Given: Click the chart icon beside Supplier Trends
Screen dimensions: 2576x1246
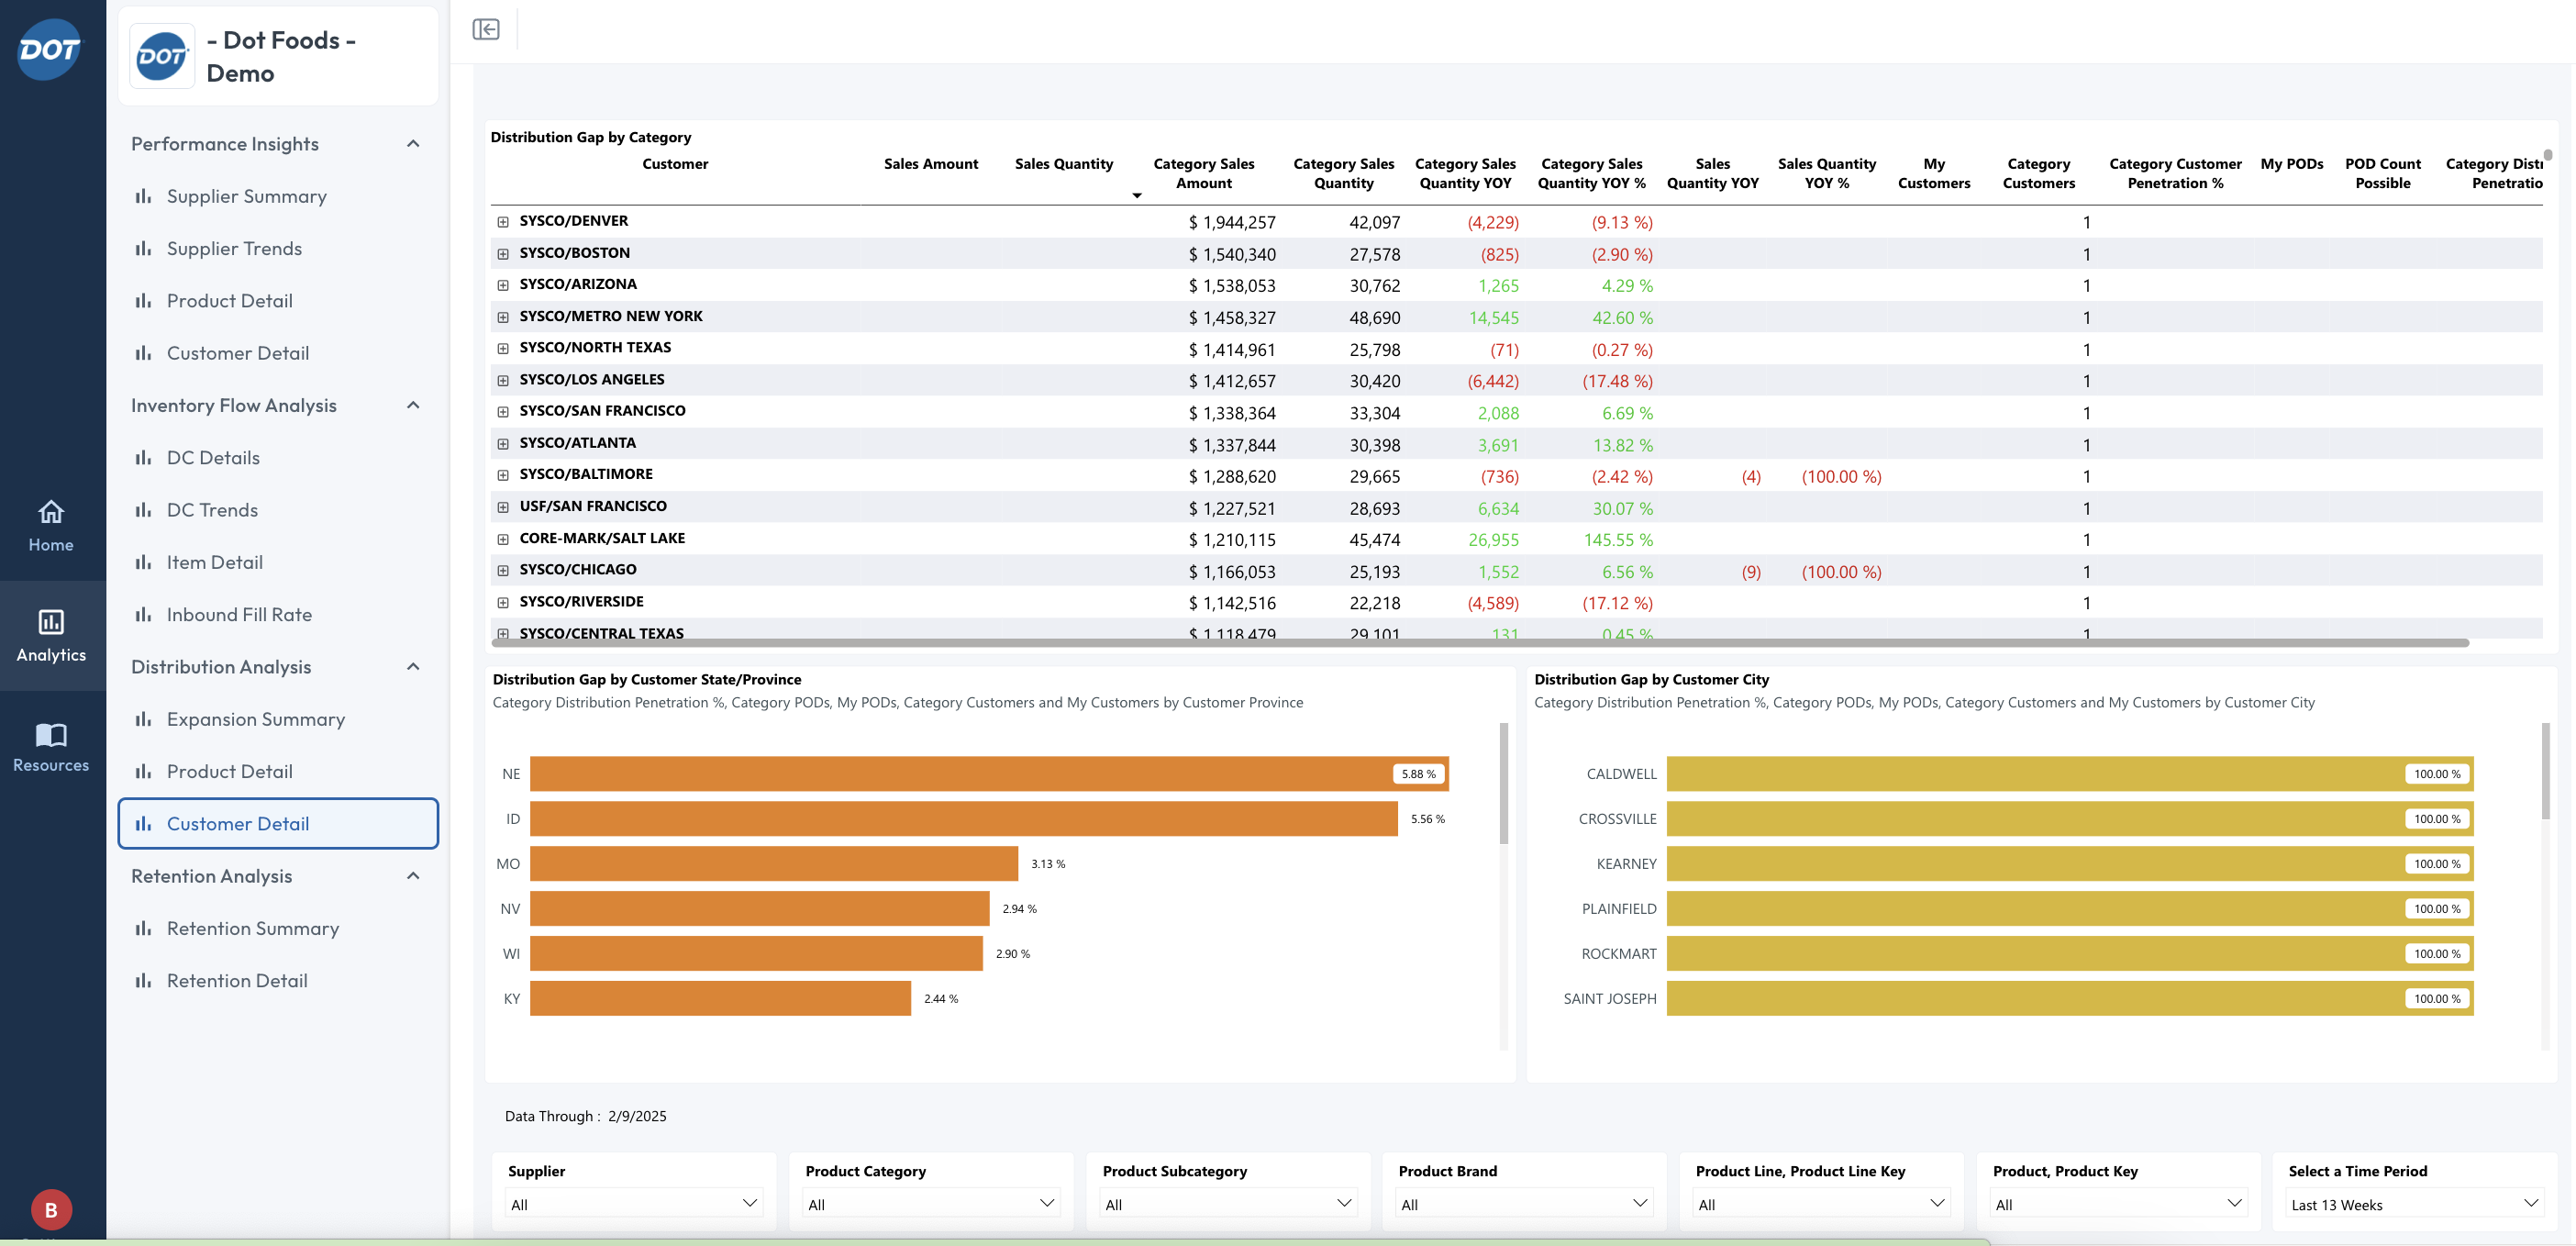Looking at the screenshot, I should [144, 249].
